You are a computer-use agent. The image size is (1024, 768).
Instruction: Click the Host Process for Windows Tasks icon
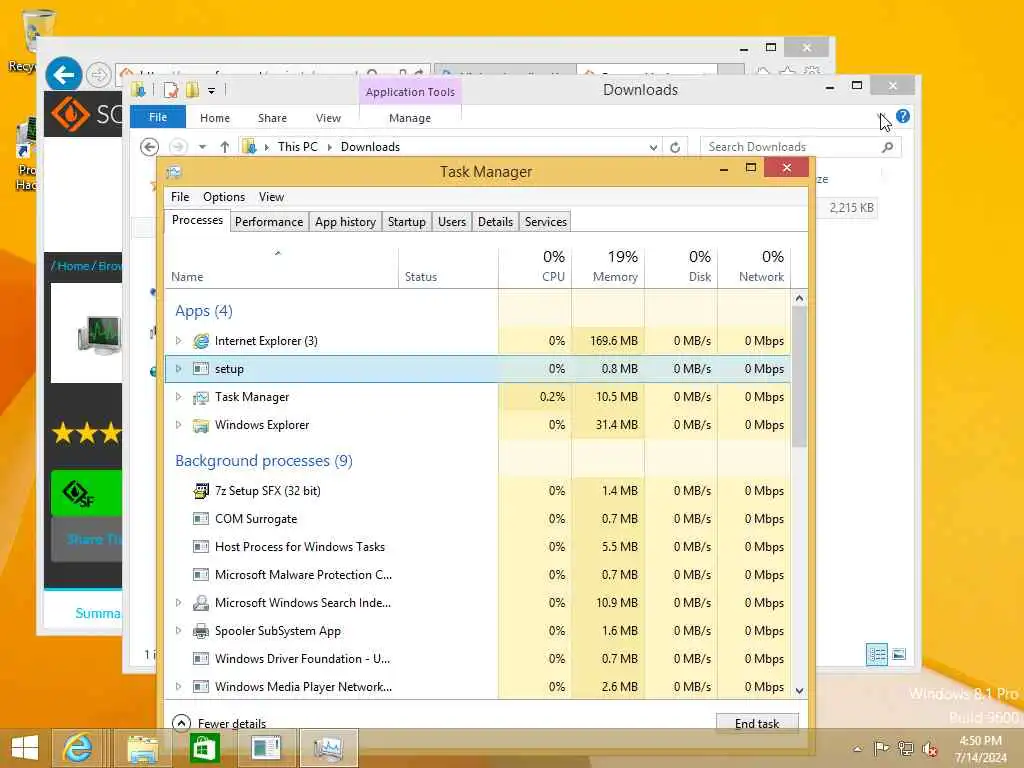coord(201,547)
